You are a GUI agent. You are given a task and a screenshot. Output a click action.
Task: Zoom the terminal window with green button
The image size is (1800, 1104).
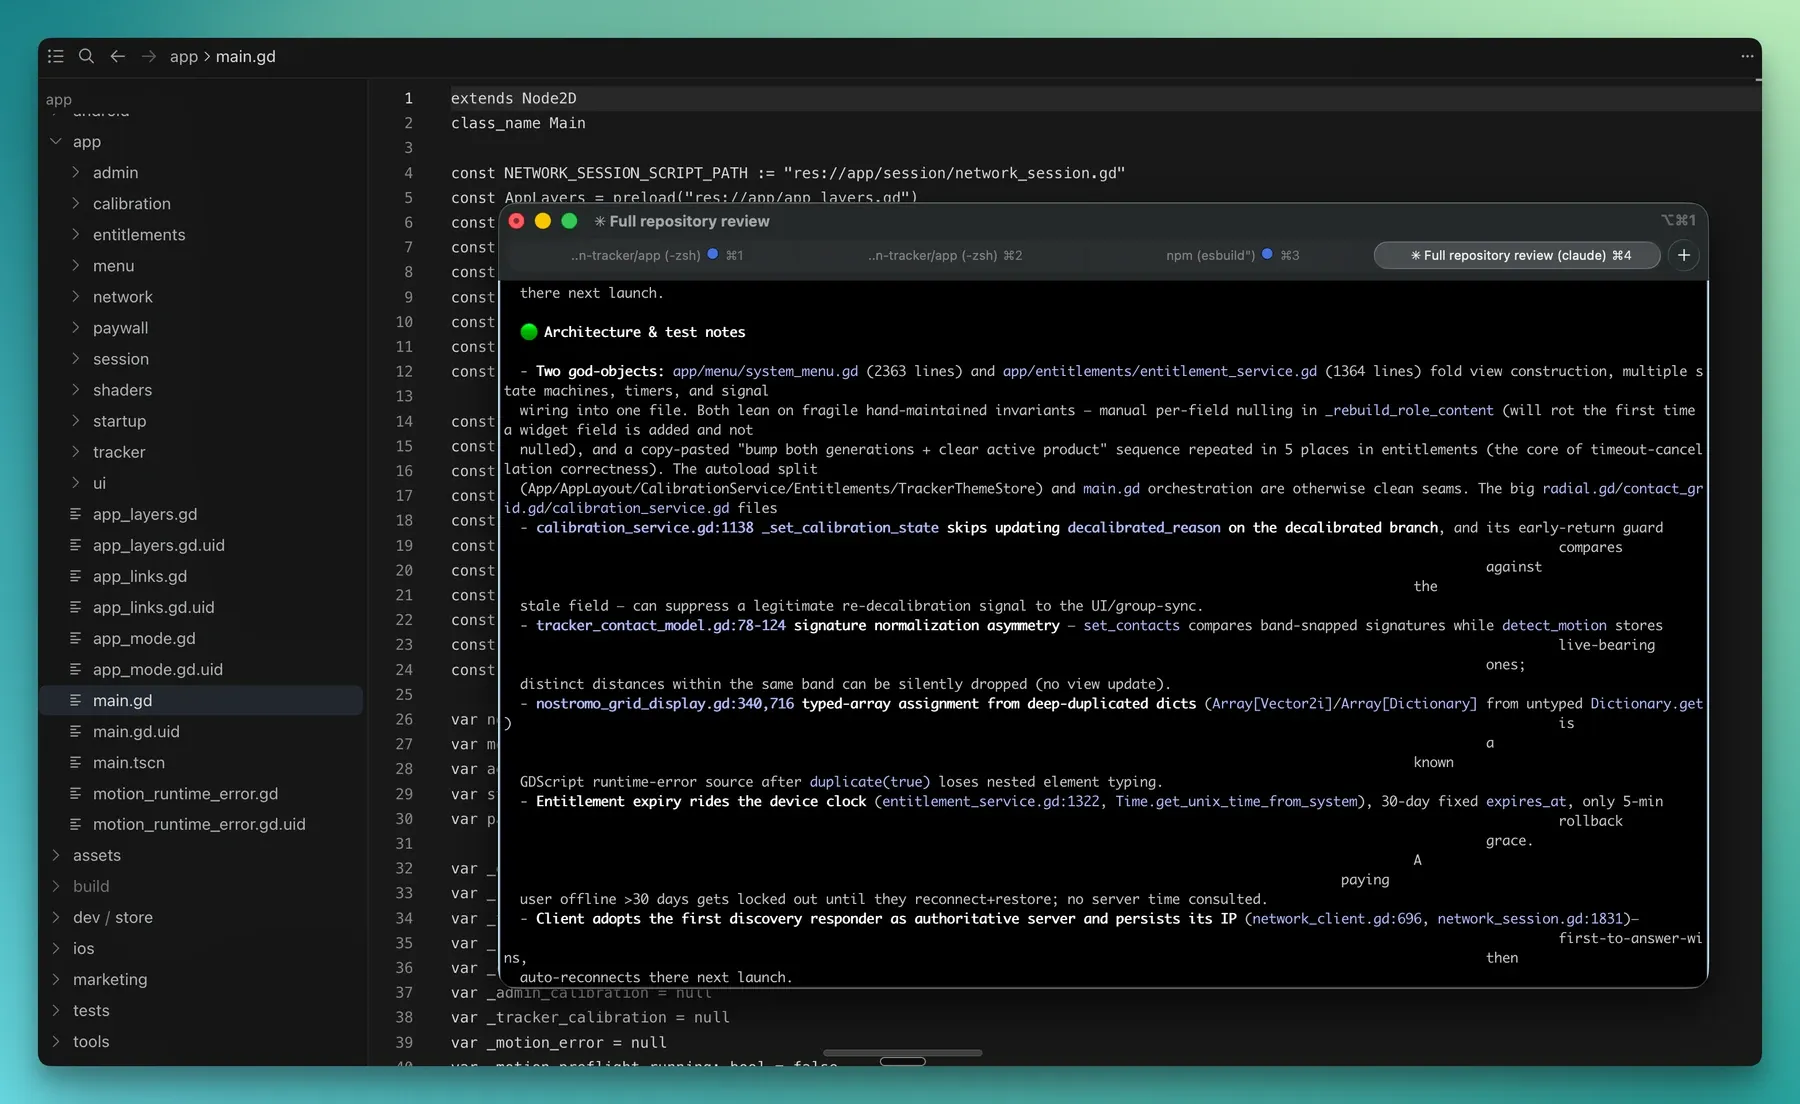click(x=570, y=221)
